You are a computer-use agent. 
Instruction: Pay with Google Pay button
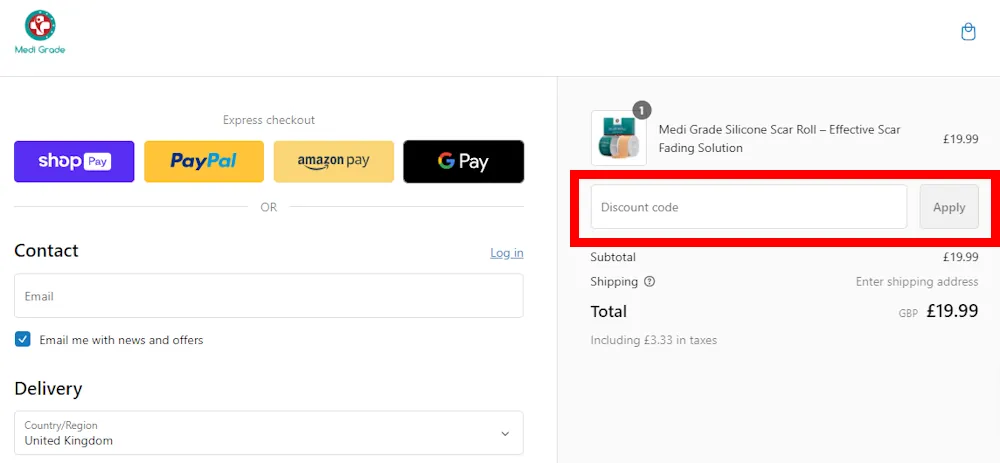click(464, 161)
